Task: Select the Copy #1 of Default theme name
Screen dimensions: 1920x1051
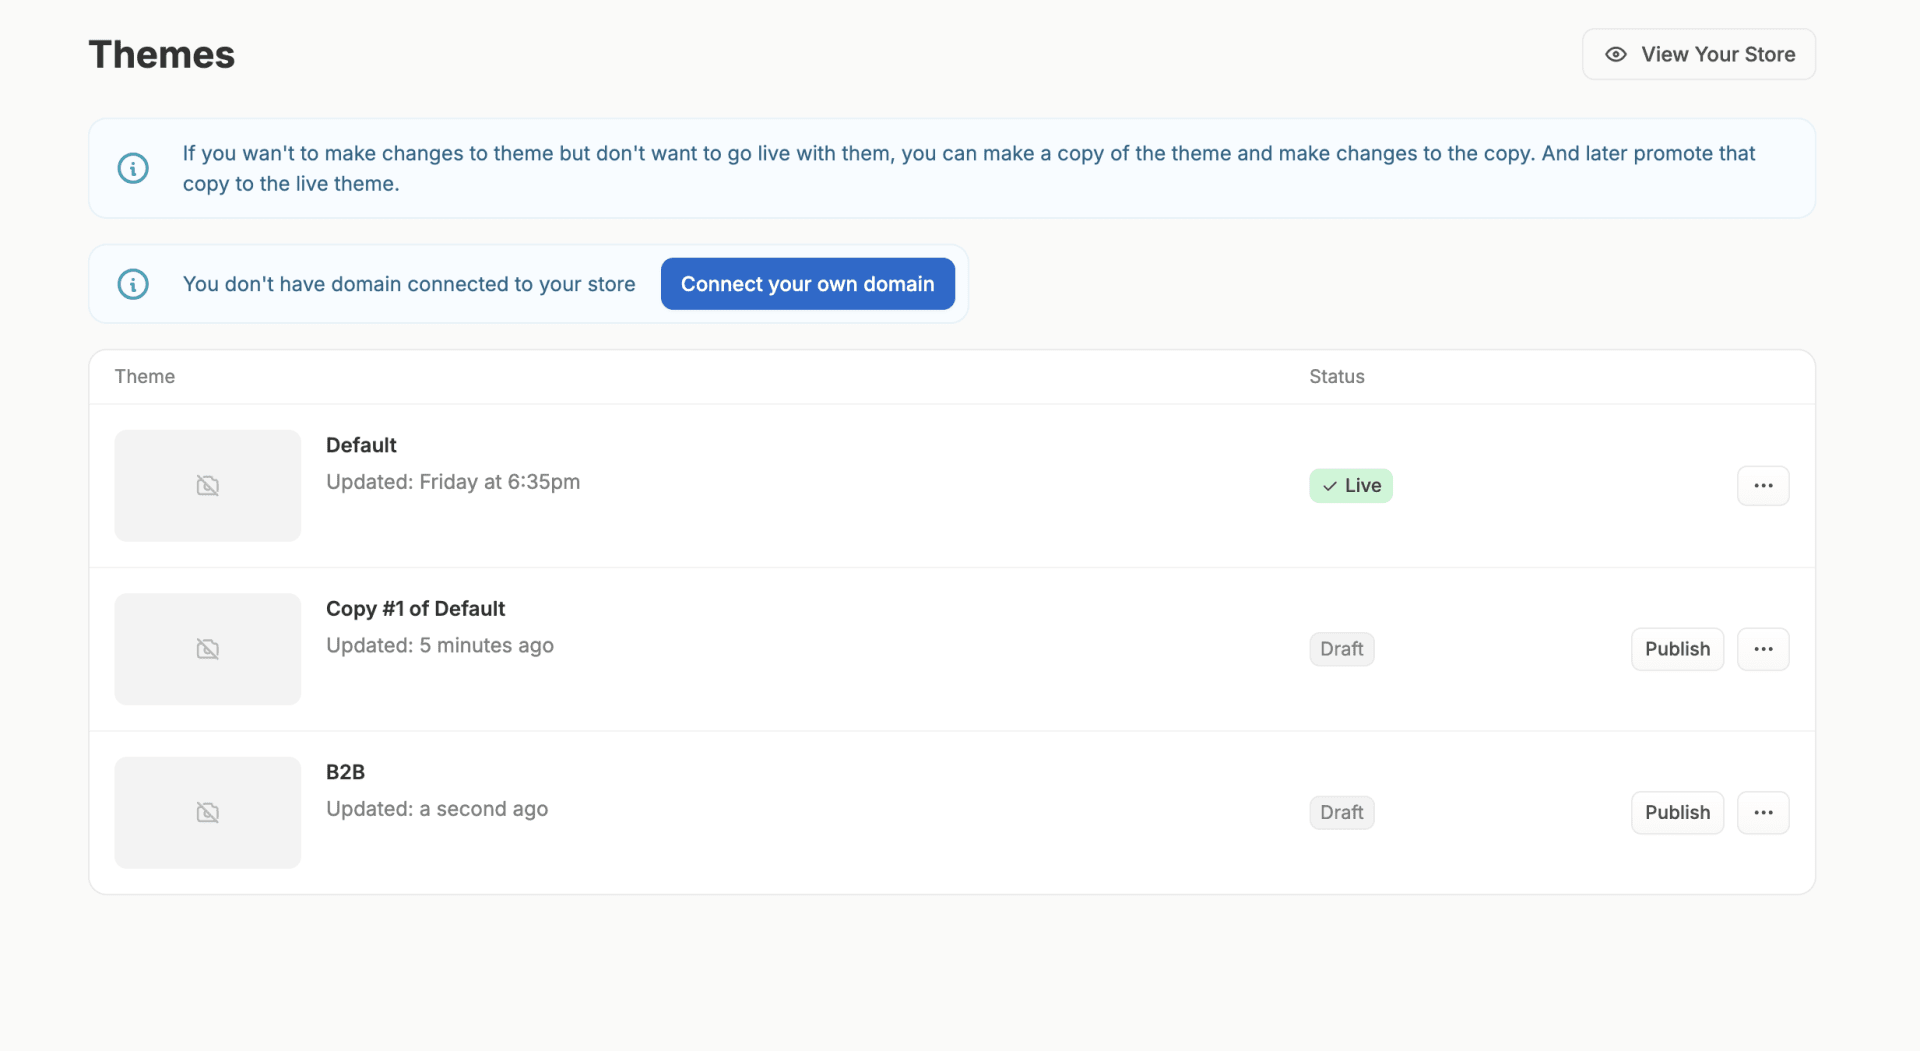Action: click(x=415, y=609)
